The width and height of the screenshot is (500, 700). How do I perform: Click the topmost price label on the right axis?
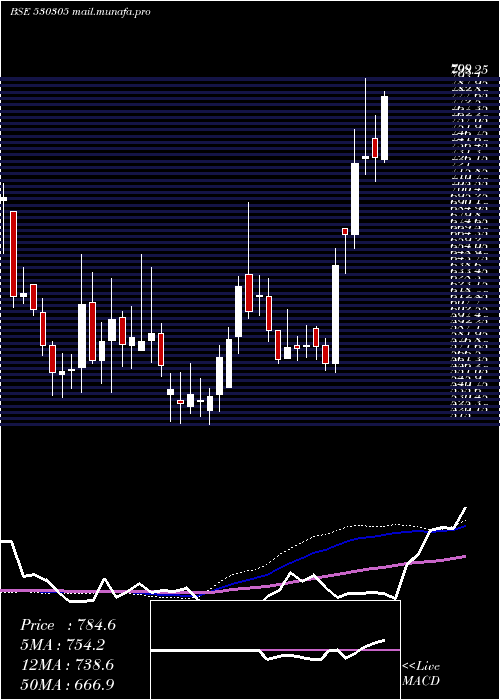[x=469, y=69]
